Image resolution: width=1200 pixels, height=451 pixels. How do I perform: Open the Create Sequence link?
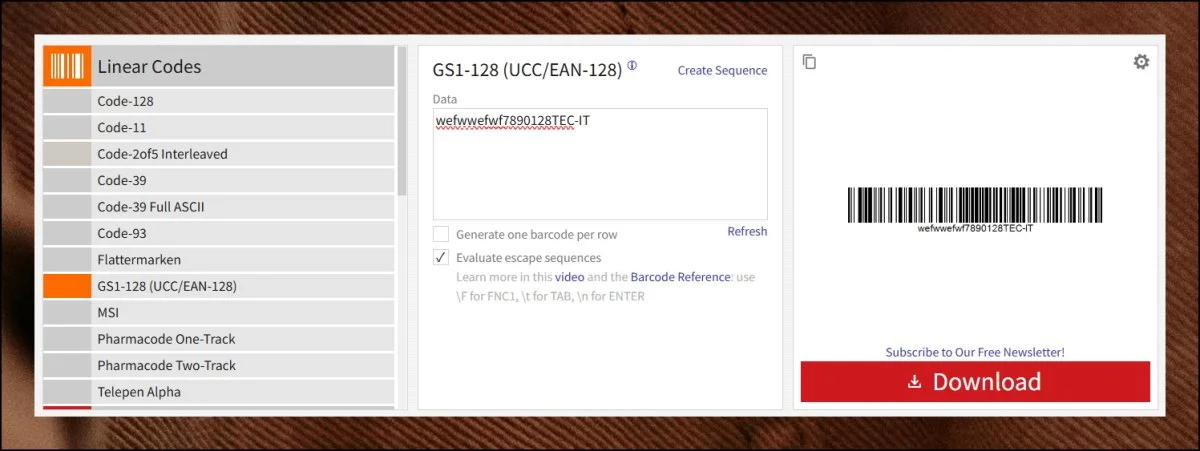(x=722, y=70)
